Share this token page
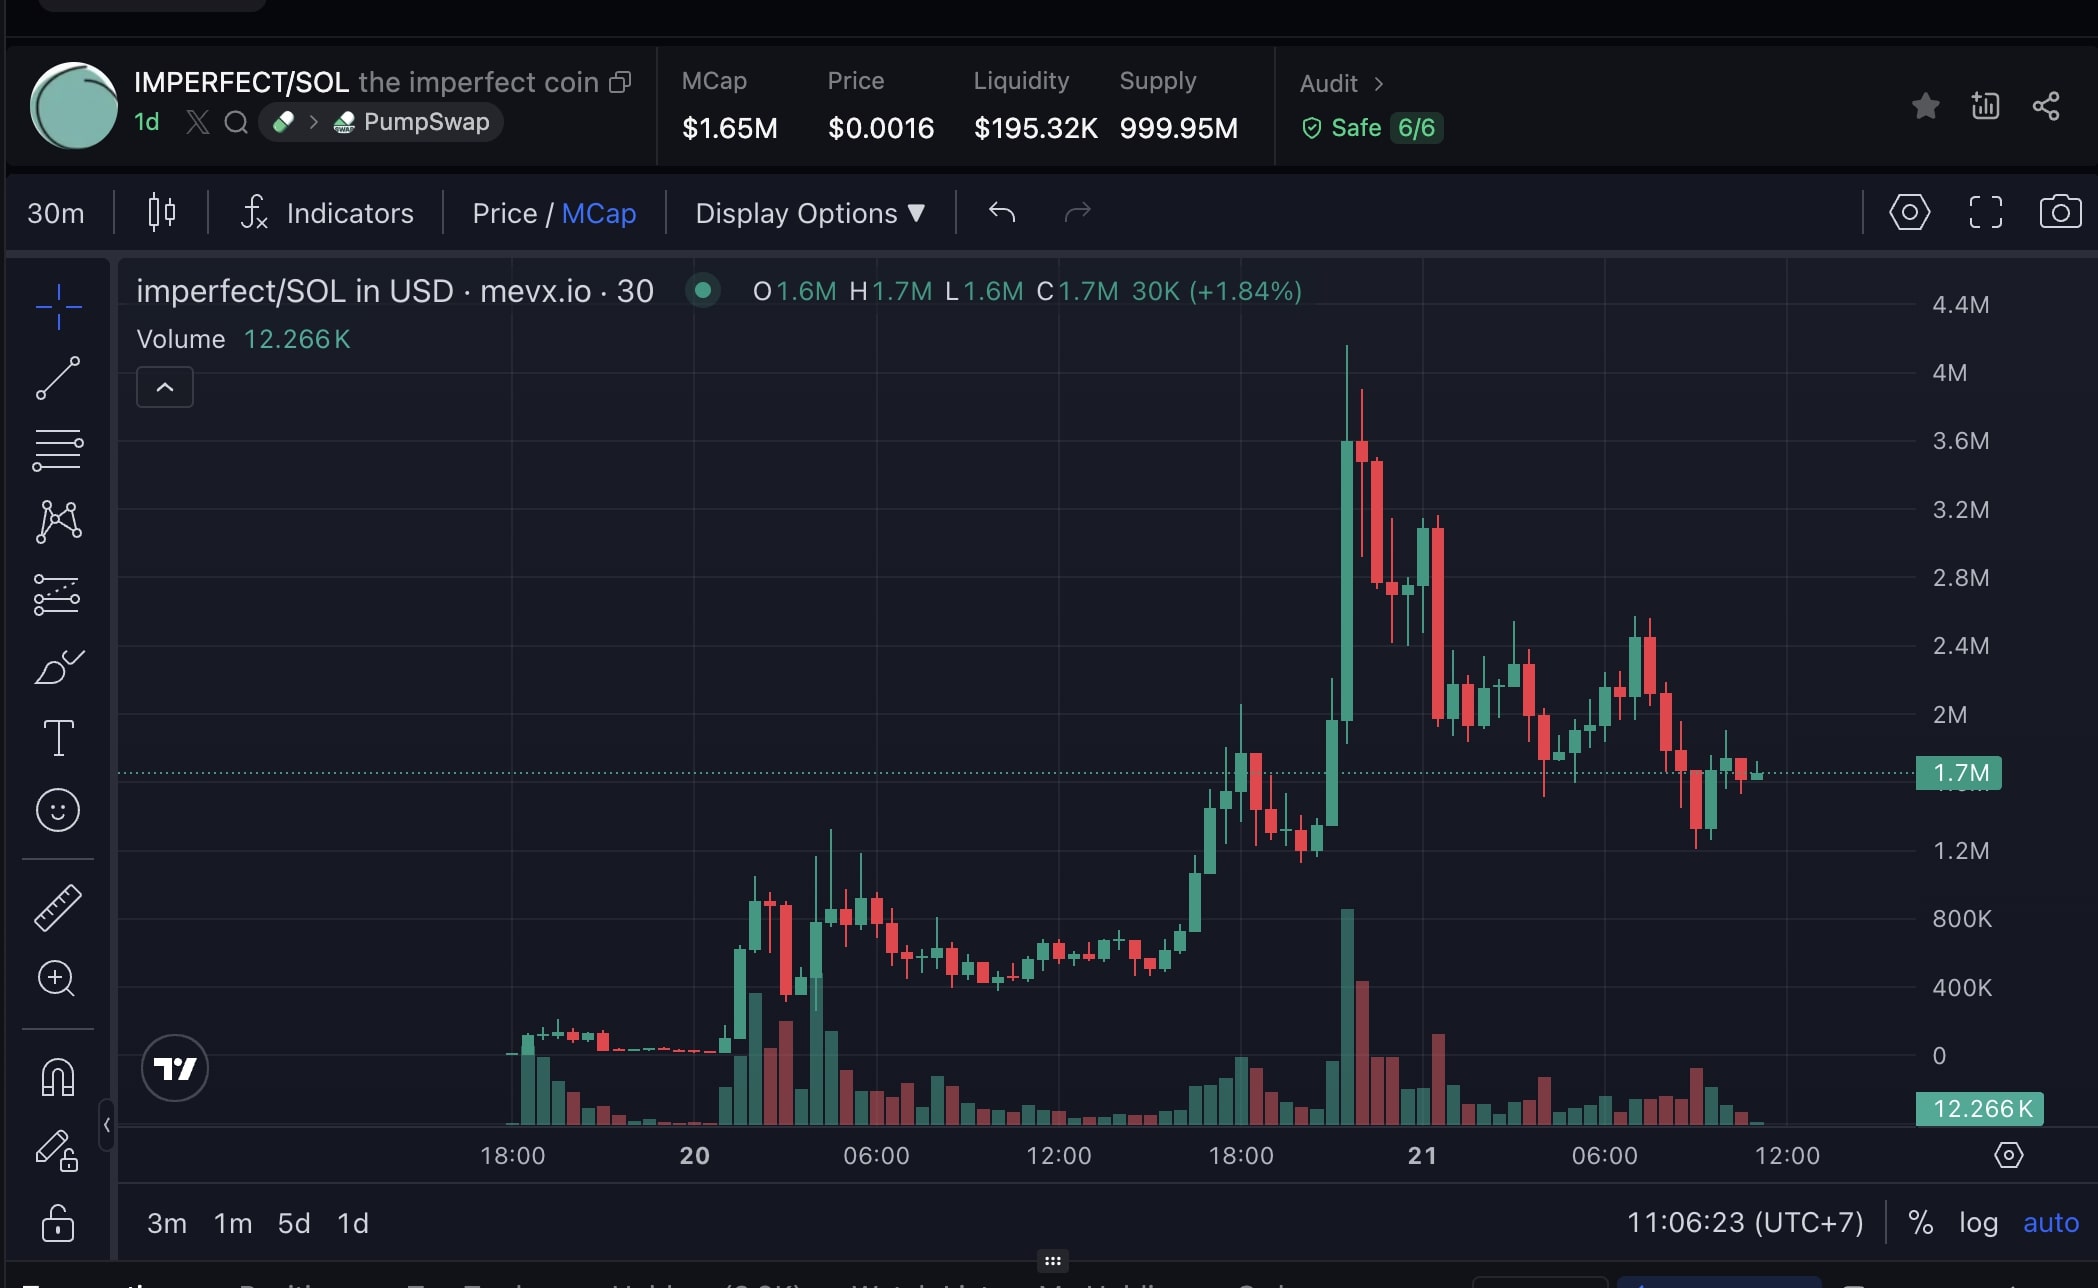Screen dimensions: 2098x1288 pos(2046,106)
